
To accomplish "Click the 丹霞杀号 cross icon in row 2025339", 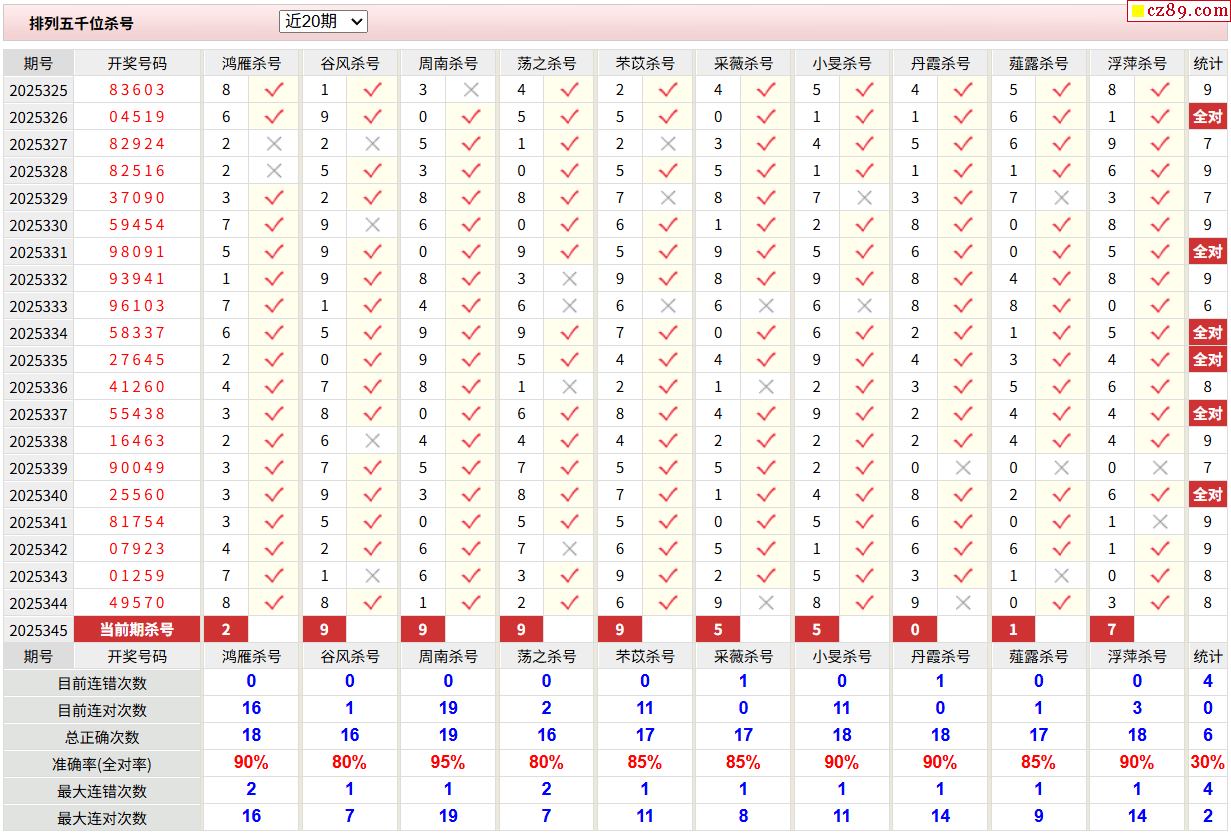I will pos(963,468).
